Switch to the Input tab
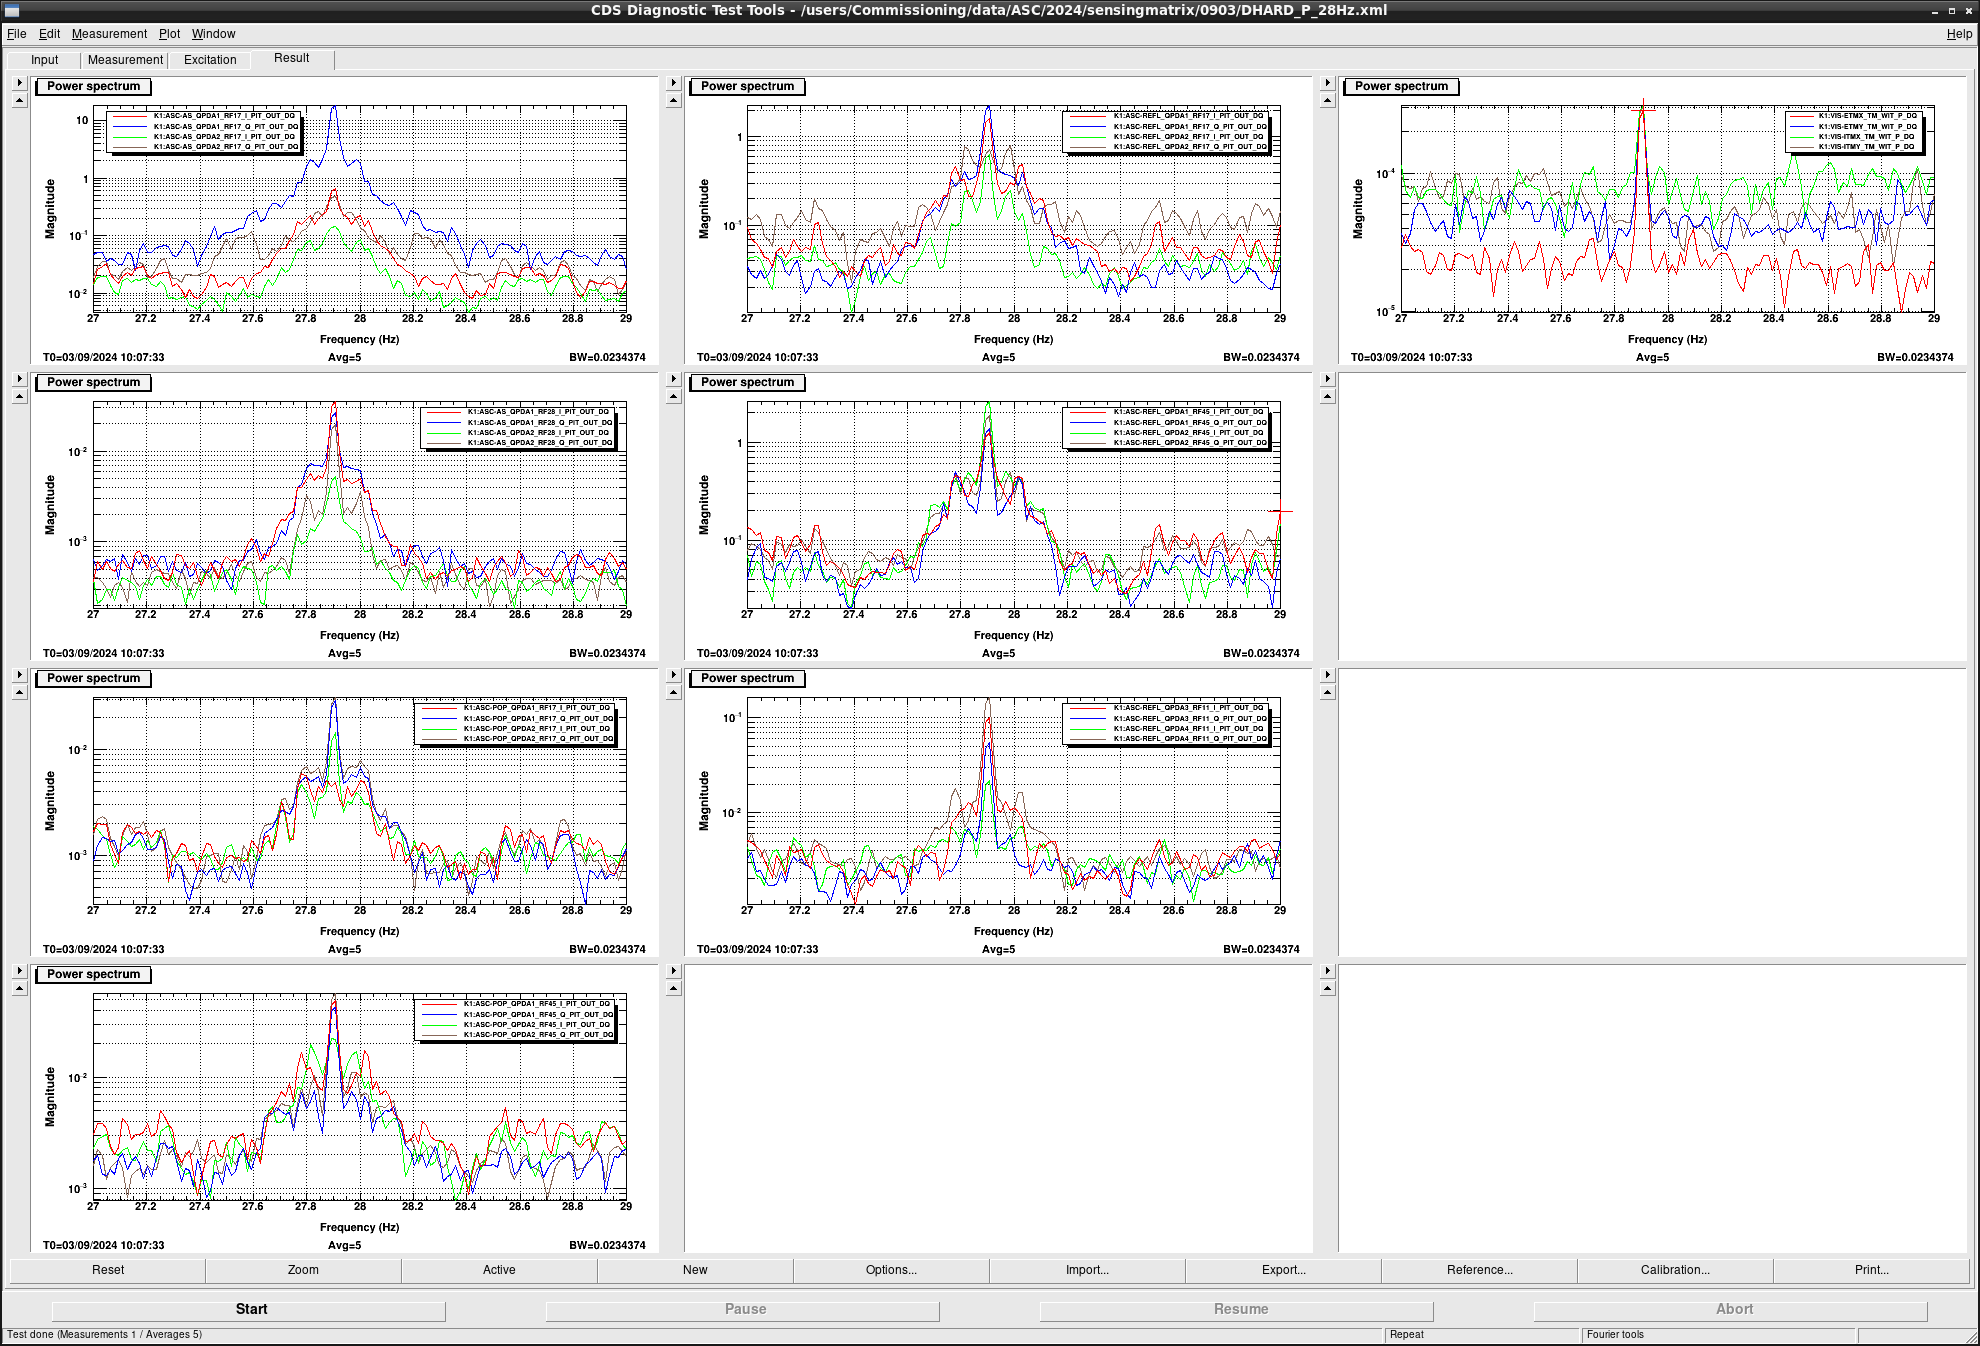This screenshot has height=1346, width=1980. 44,60
